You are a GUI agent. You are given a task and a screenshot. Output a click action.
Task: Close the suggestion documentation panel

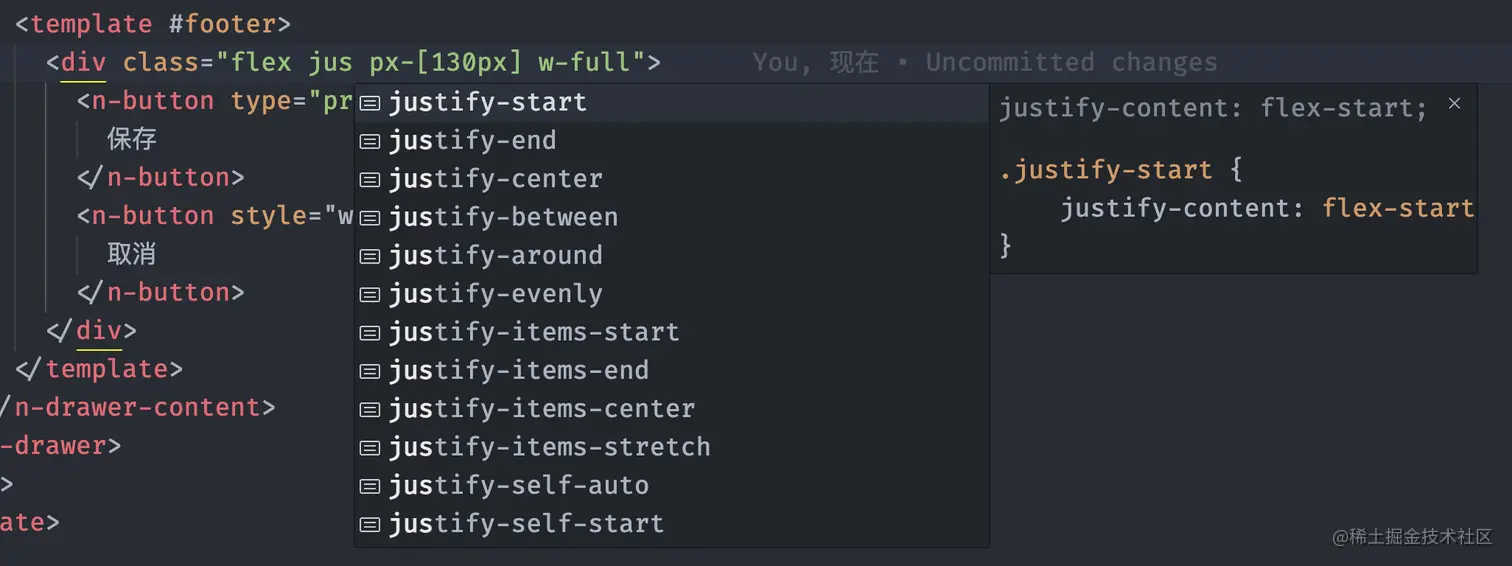point(1454,103)
